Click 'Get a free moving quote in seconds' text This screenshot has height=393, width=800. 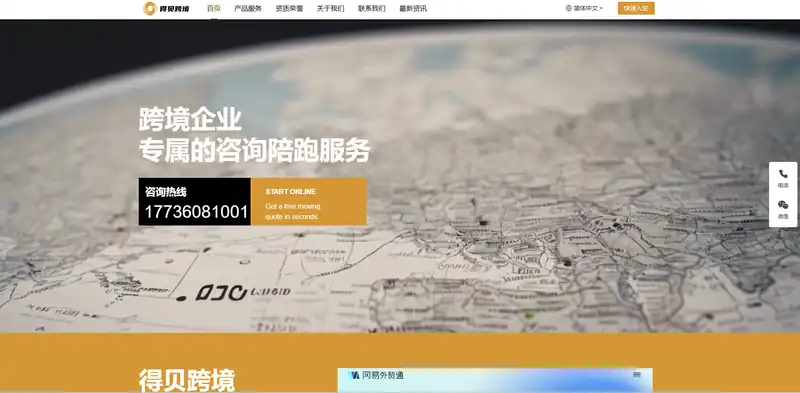tap(293, 212)
